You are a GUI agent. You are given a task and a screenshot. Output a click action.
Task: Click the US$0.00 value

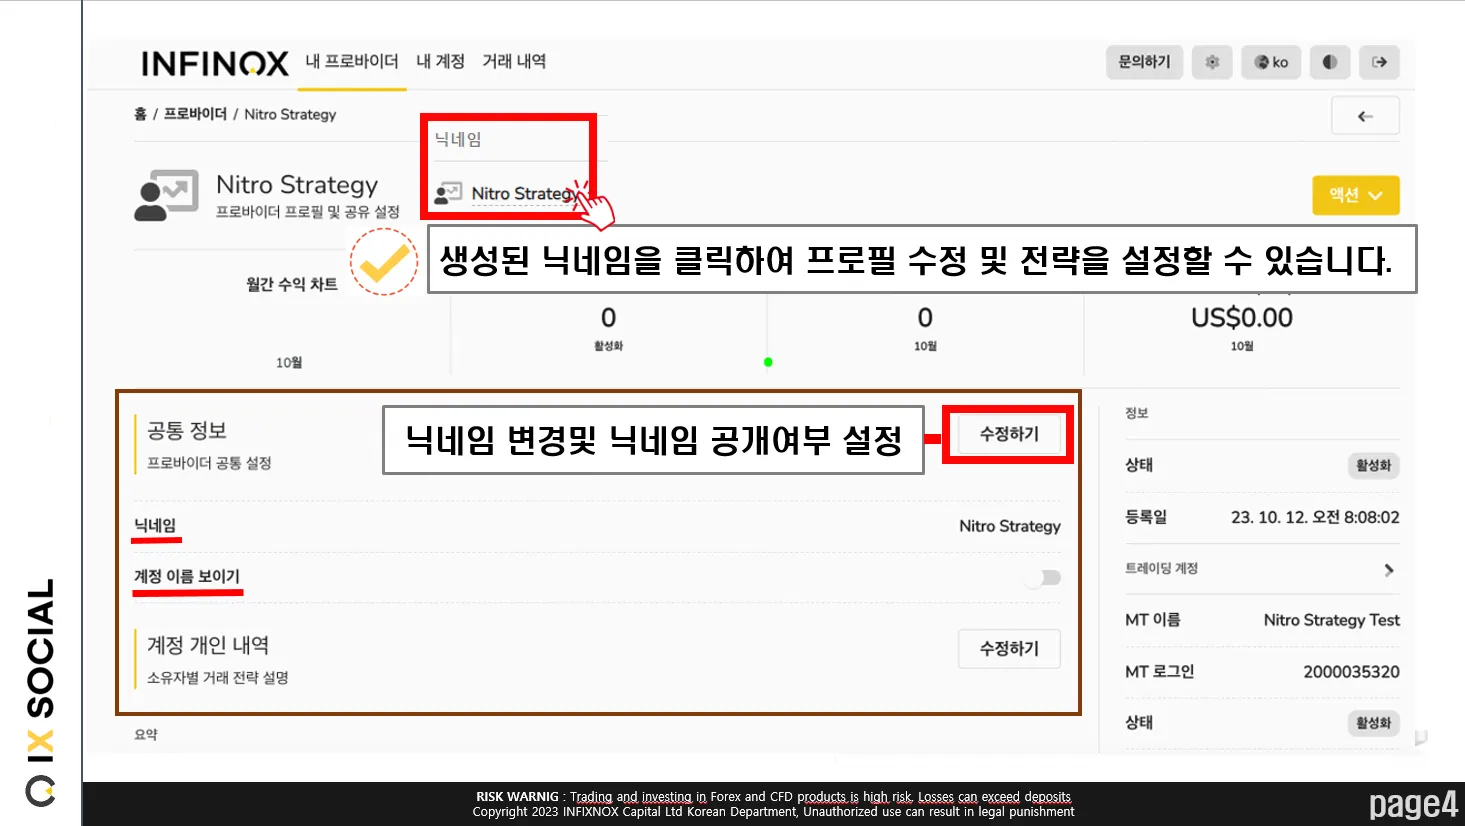1242,318
